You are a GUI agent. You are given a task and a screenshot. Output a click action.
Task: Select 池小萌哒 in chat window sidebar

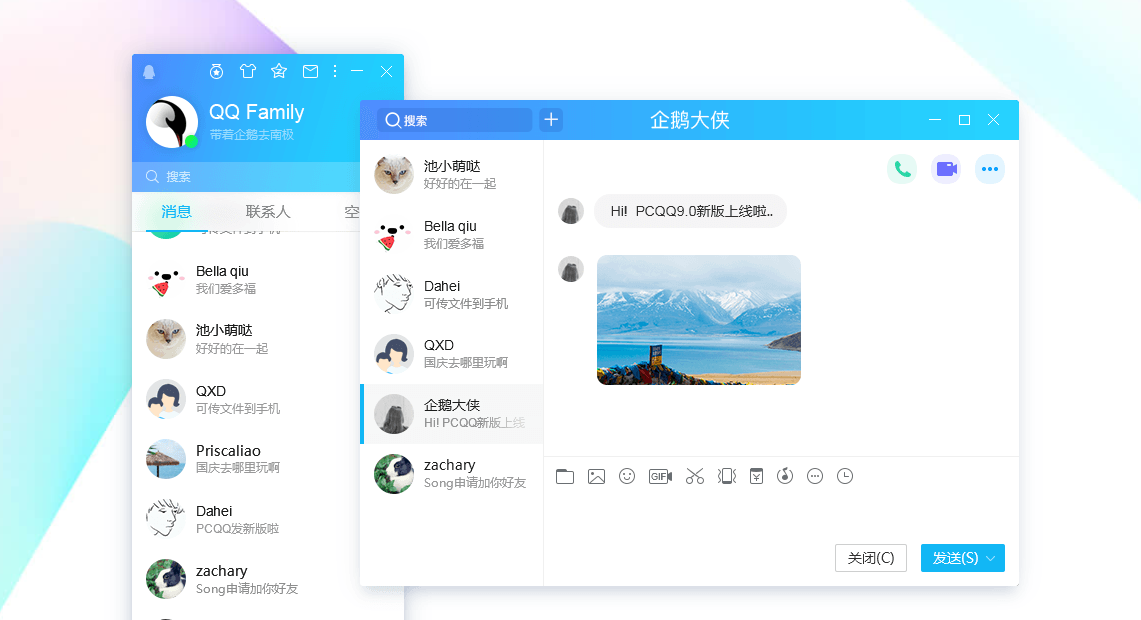click(x=452, y=175)
